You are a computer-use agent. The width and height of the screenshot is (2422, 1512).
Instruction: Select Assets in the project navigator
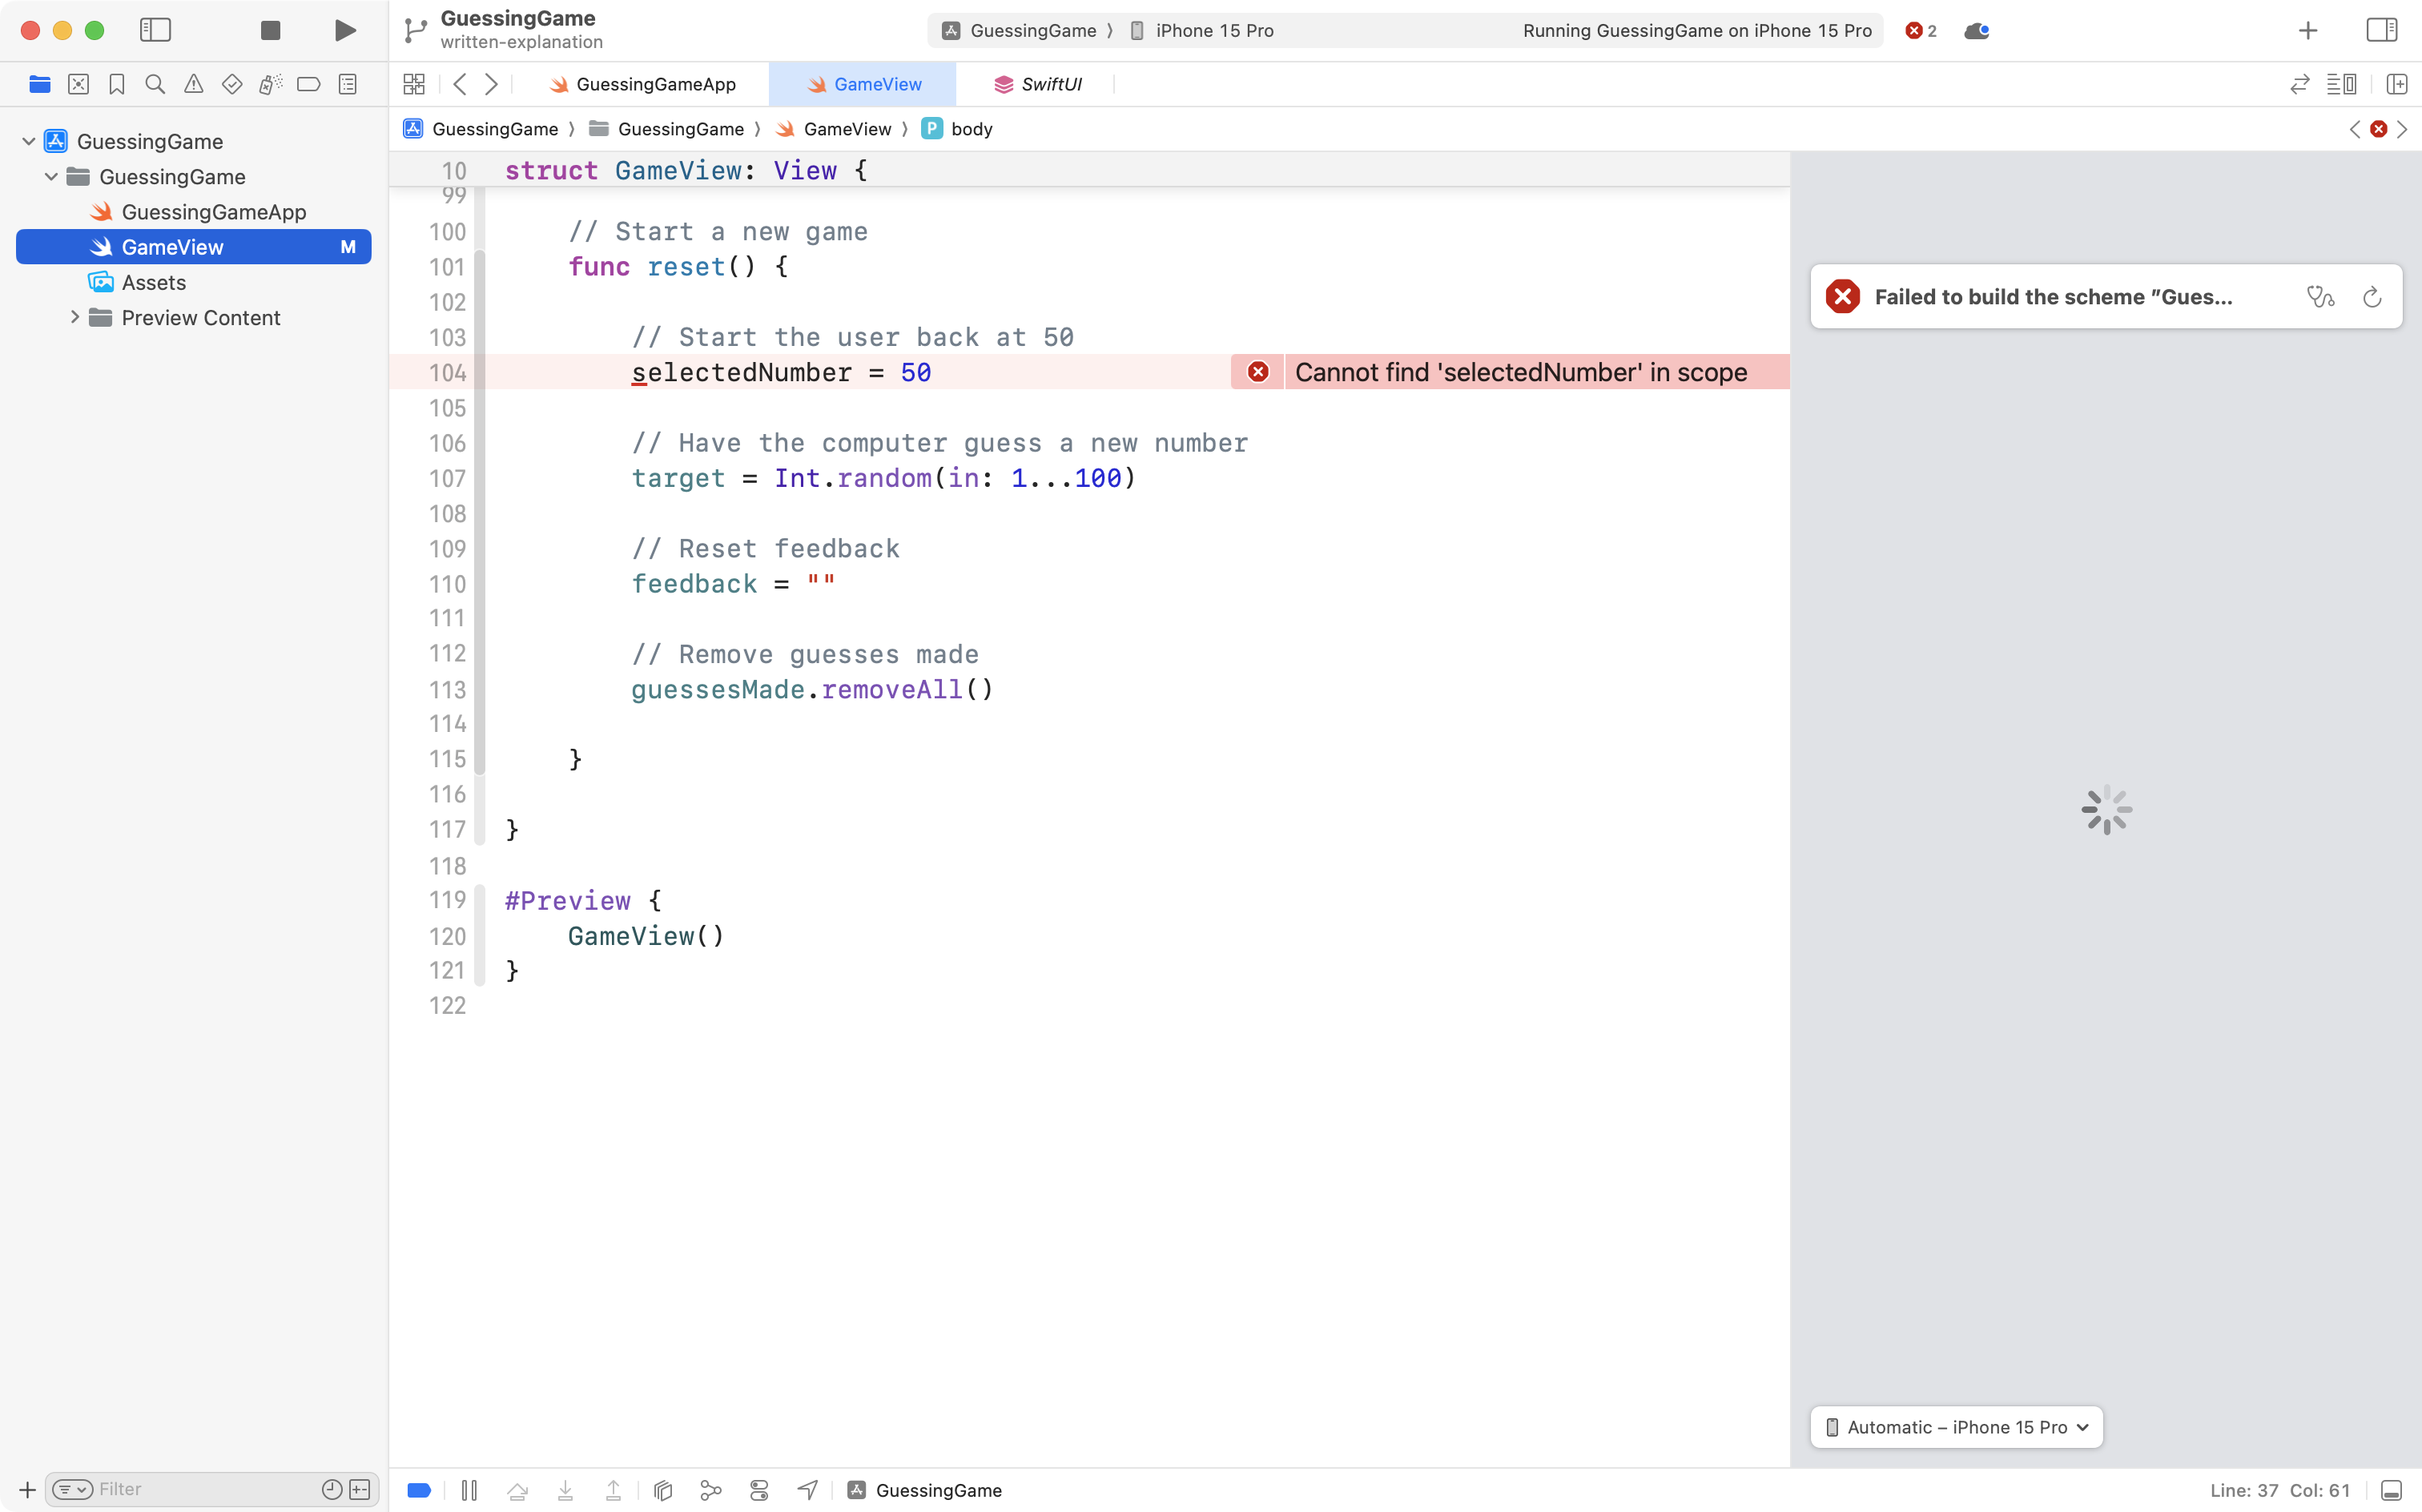click(153, 282)
